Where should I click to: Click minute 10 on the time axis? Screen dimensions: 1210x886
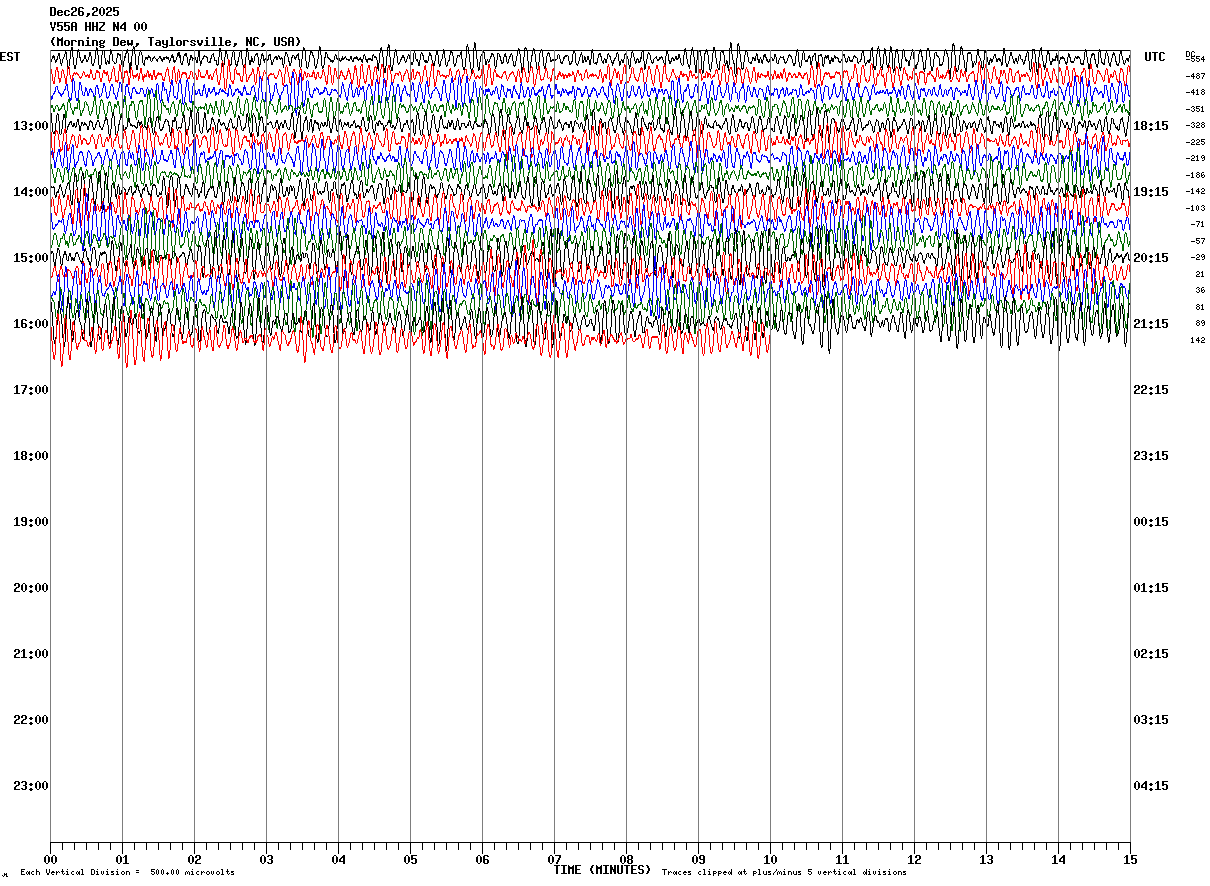coord(770,859)
